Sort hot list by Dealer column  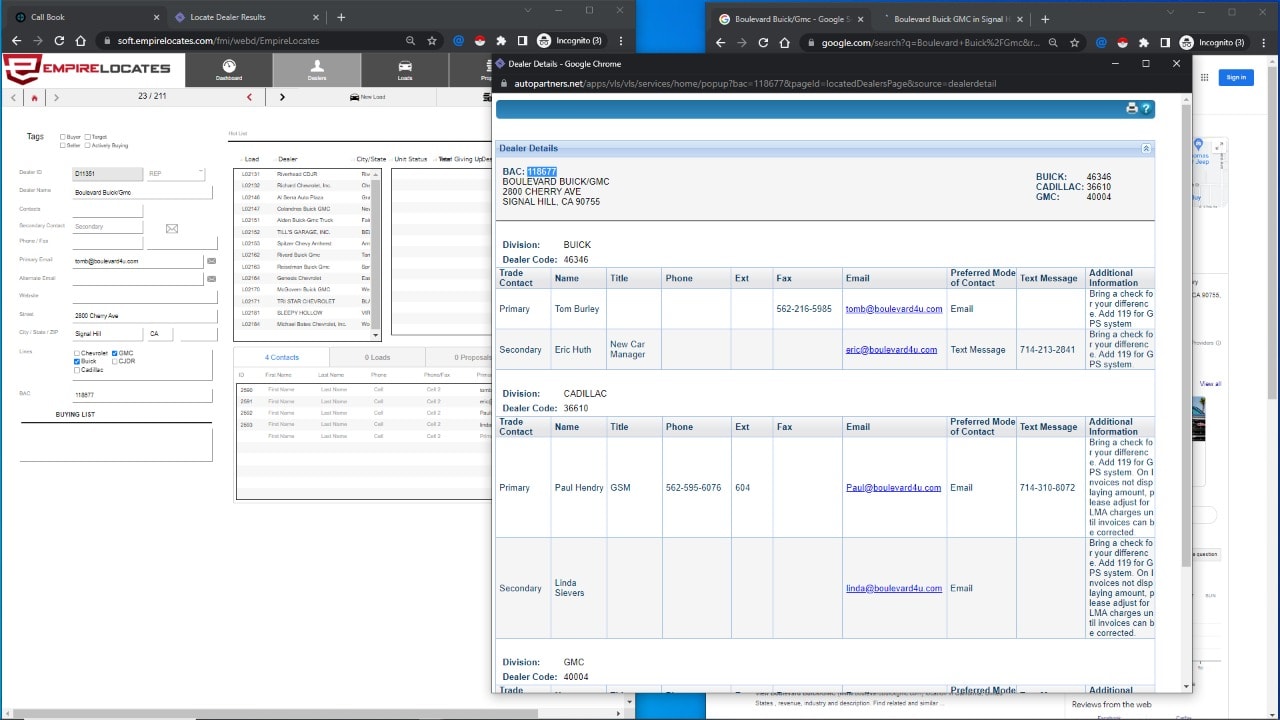coord(288,159)
